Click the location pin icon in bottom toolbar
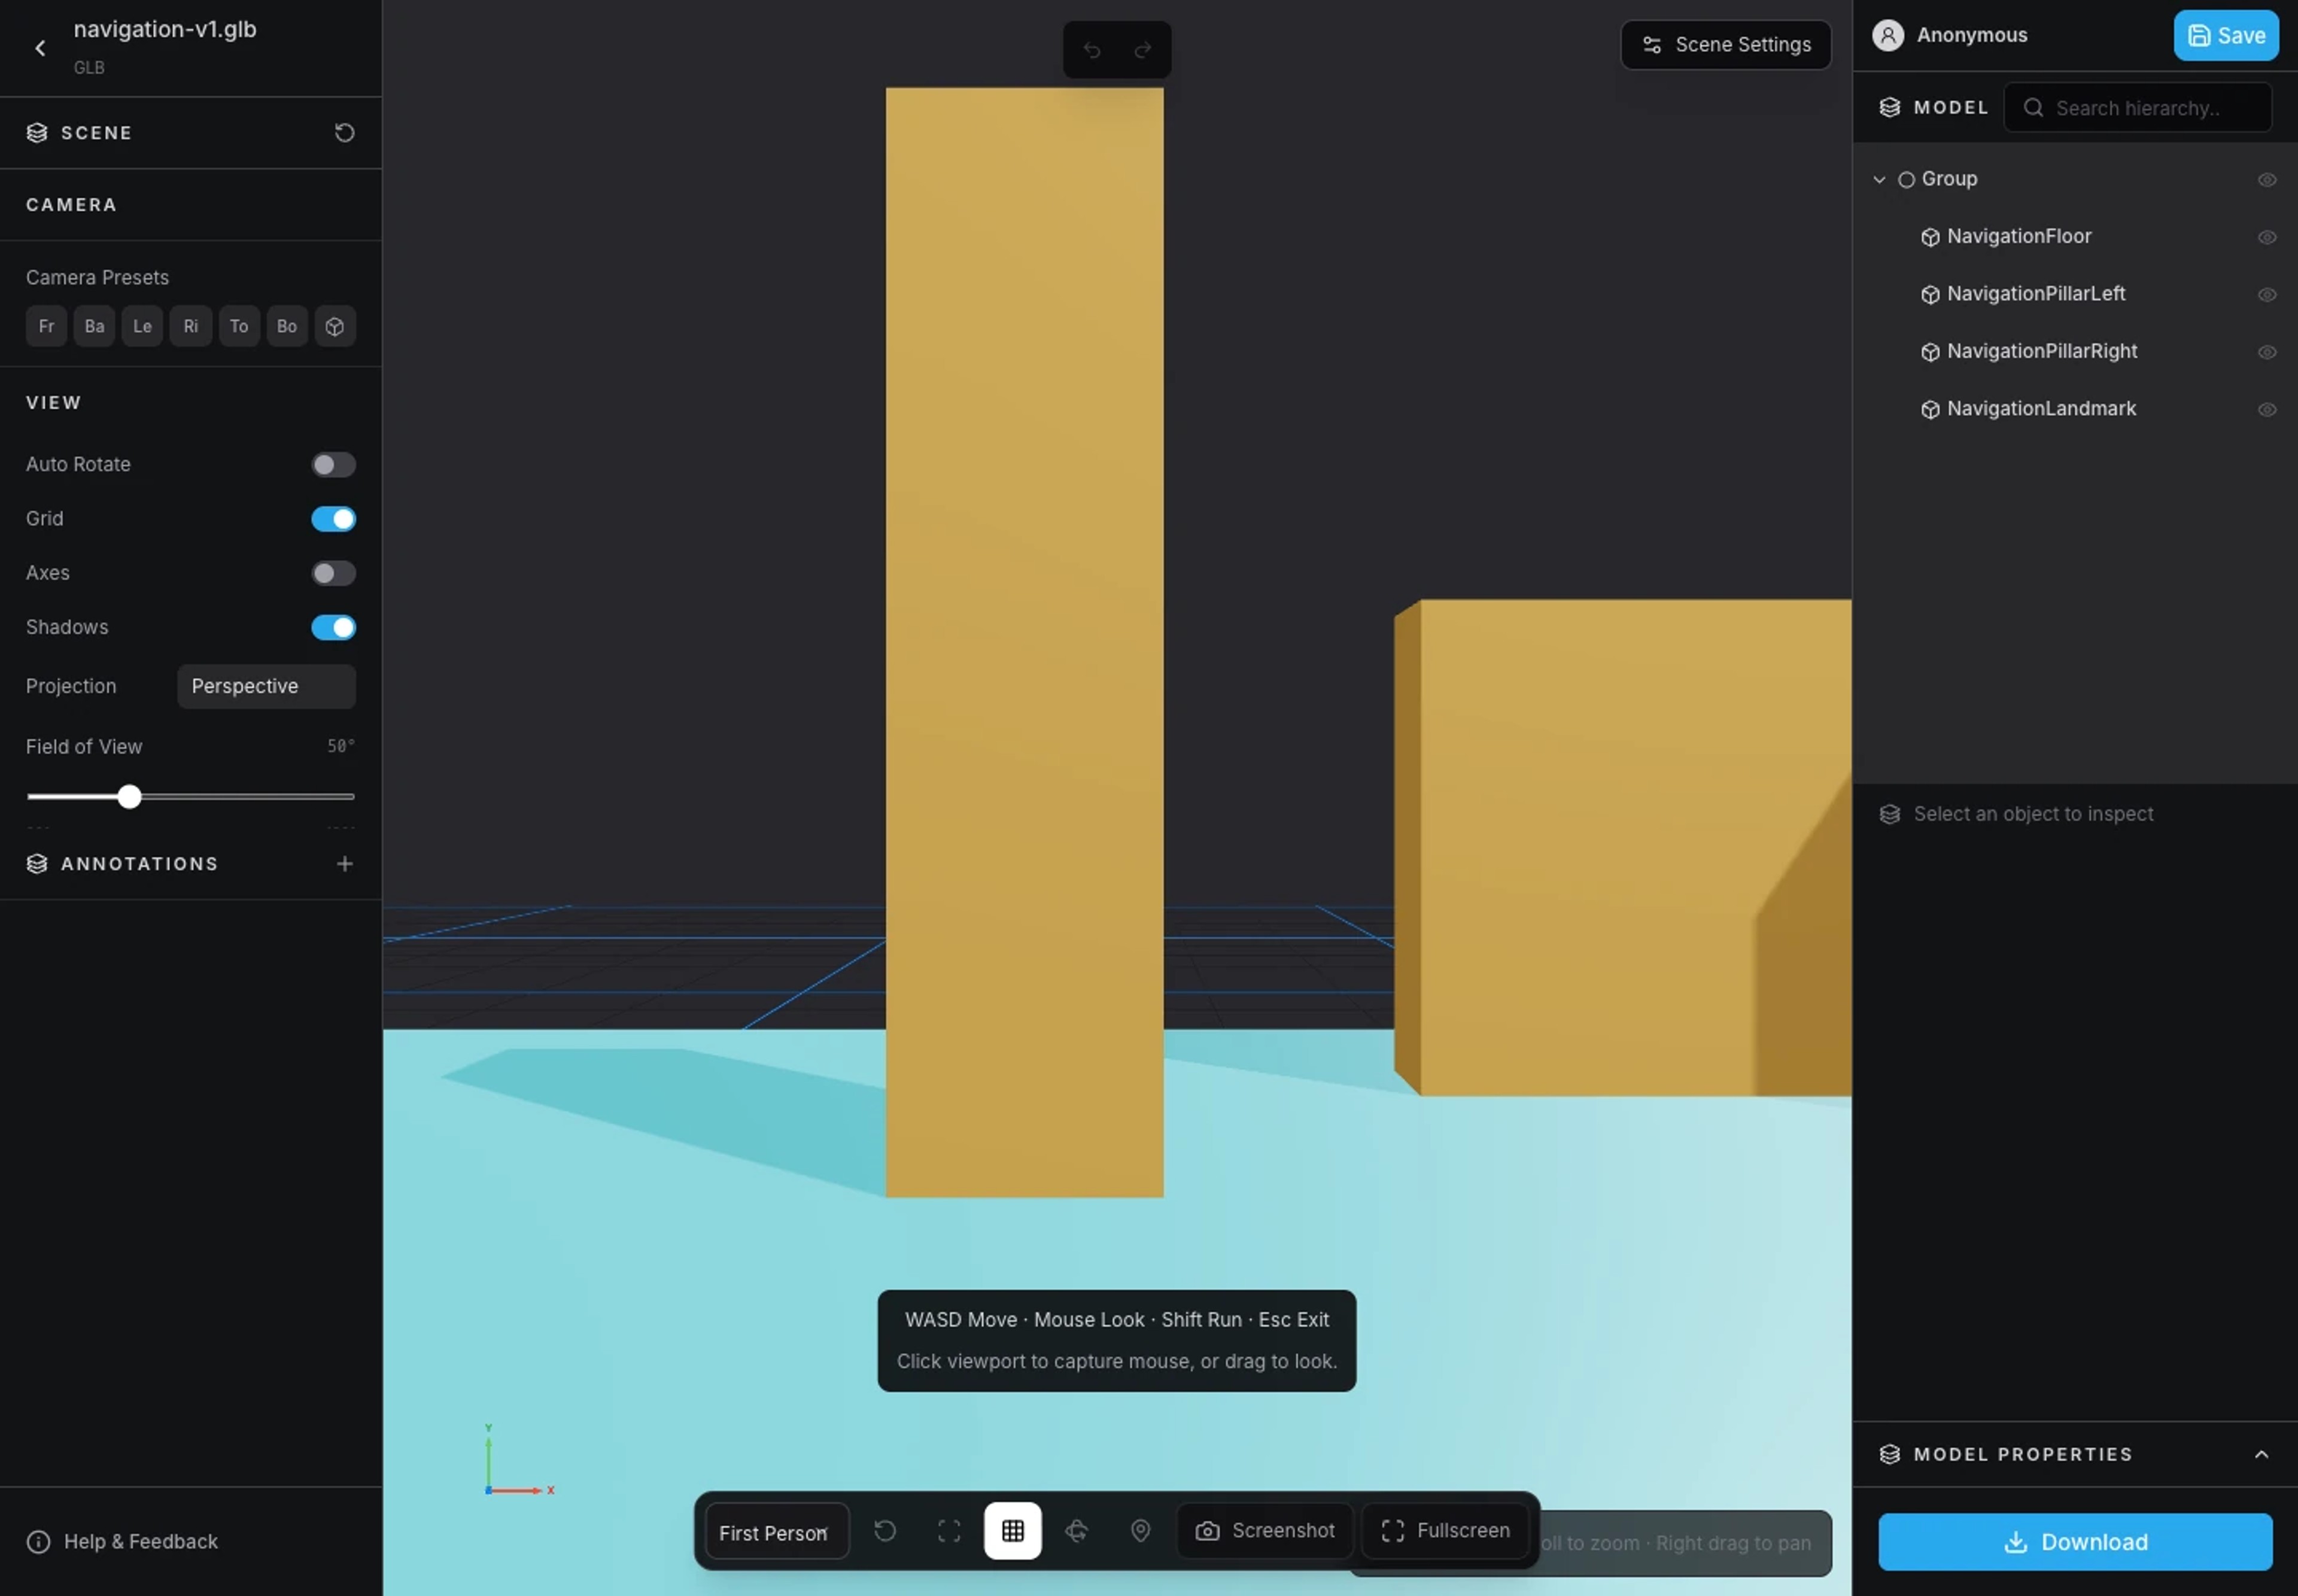2298x1596 pixels. (1141, 1530)
